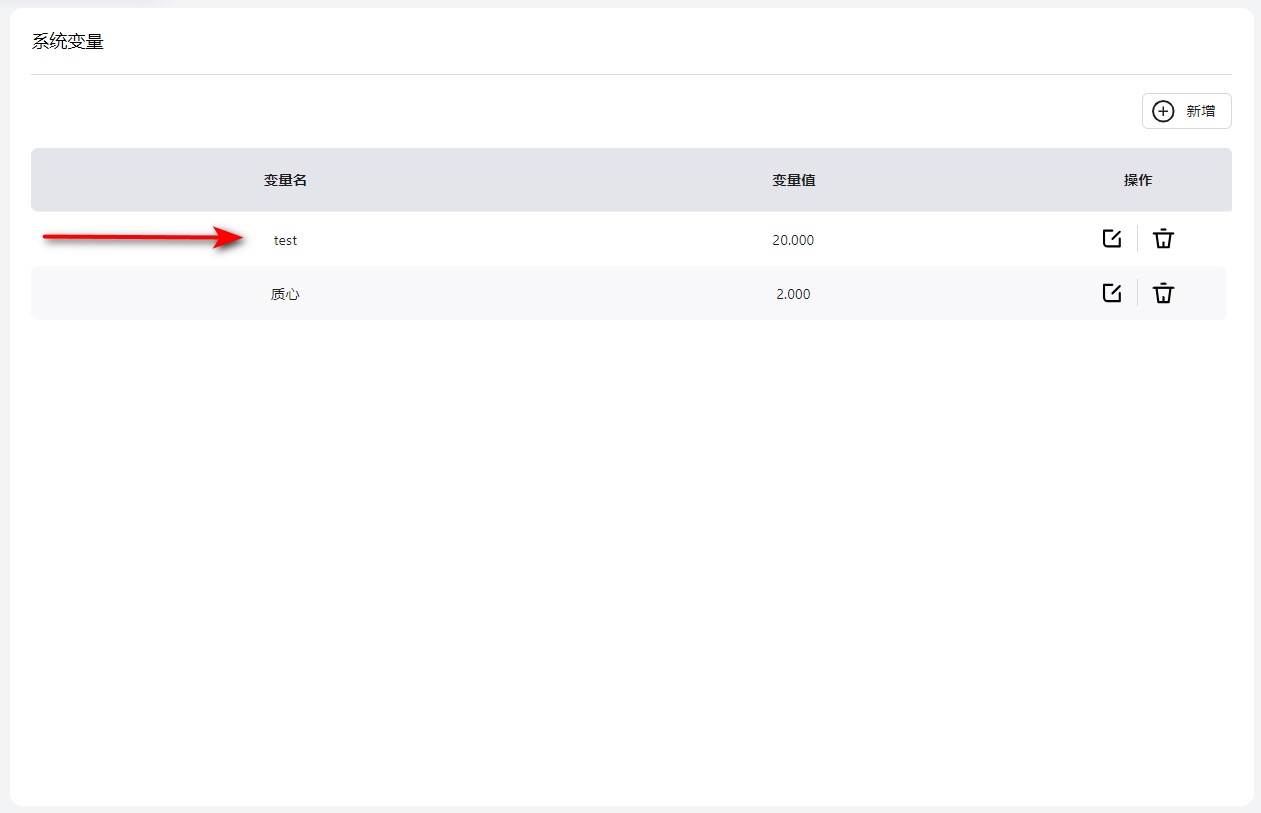The height and width of the screenshot is (813, 1261).
Task: Click the 系统变量 page title
Action: [68, 42]
